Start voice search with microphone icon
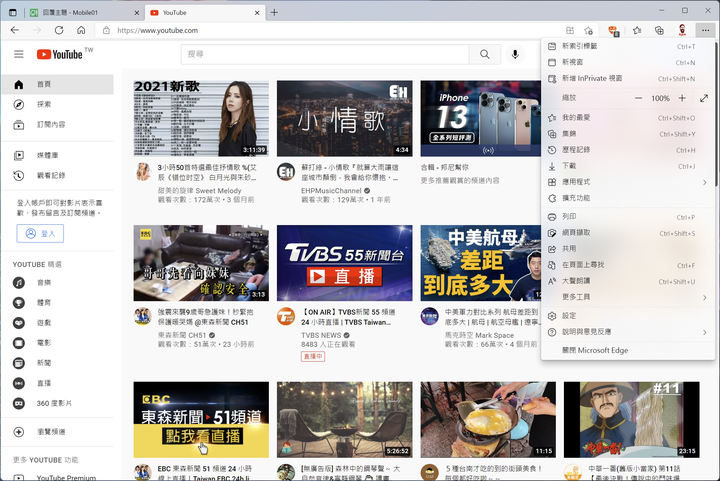This screenshot has height=481, width=720. tap(515, 54)
